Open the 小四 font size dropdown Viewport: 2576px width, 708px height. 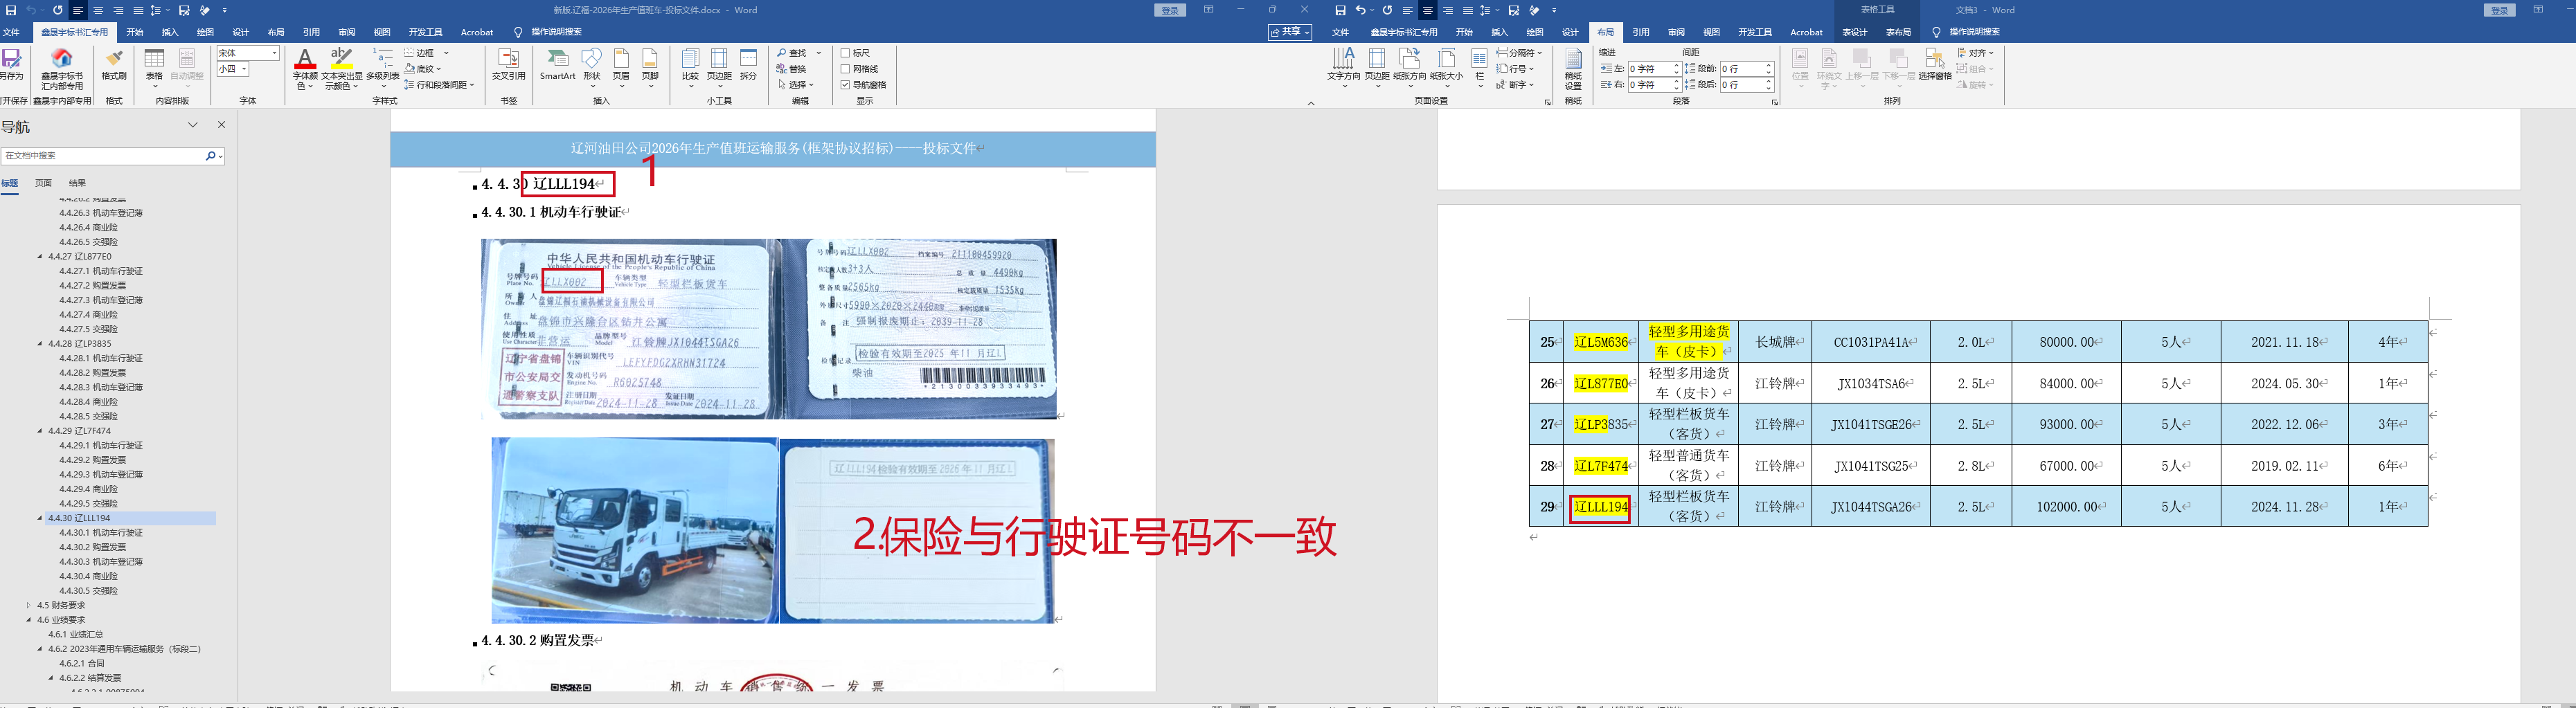[x=244, y=69]
